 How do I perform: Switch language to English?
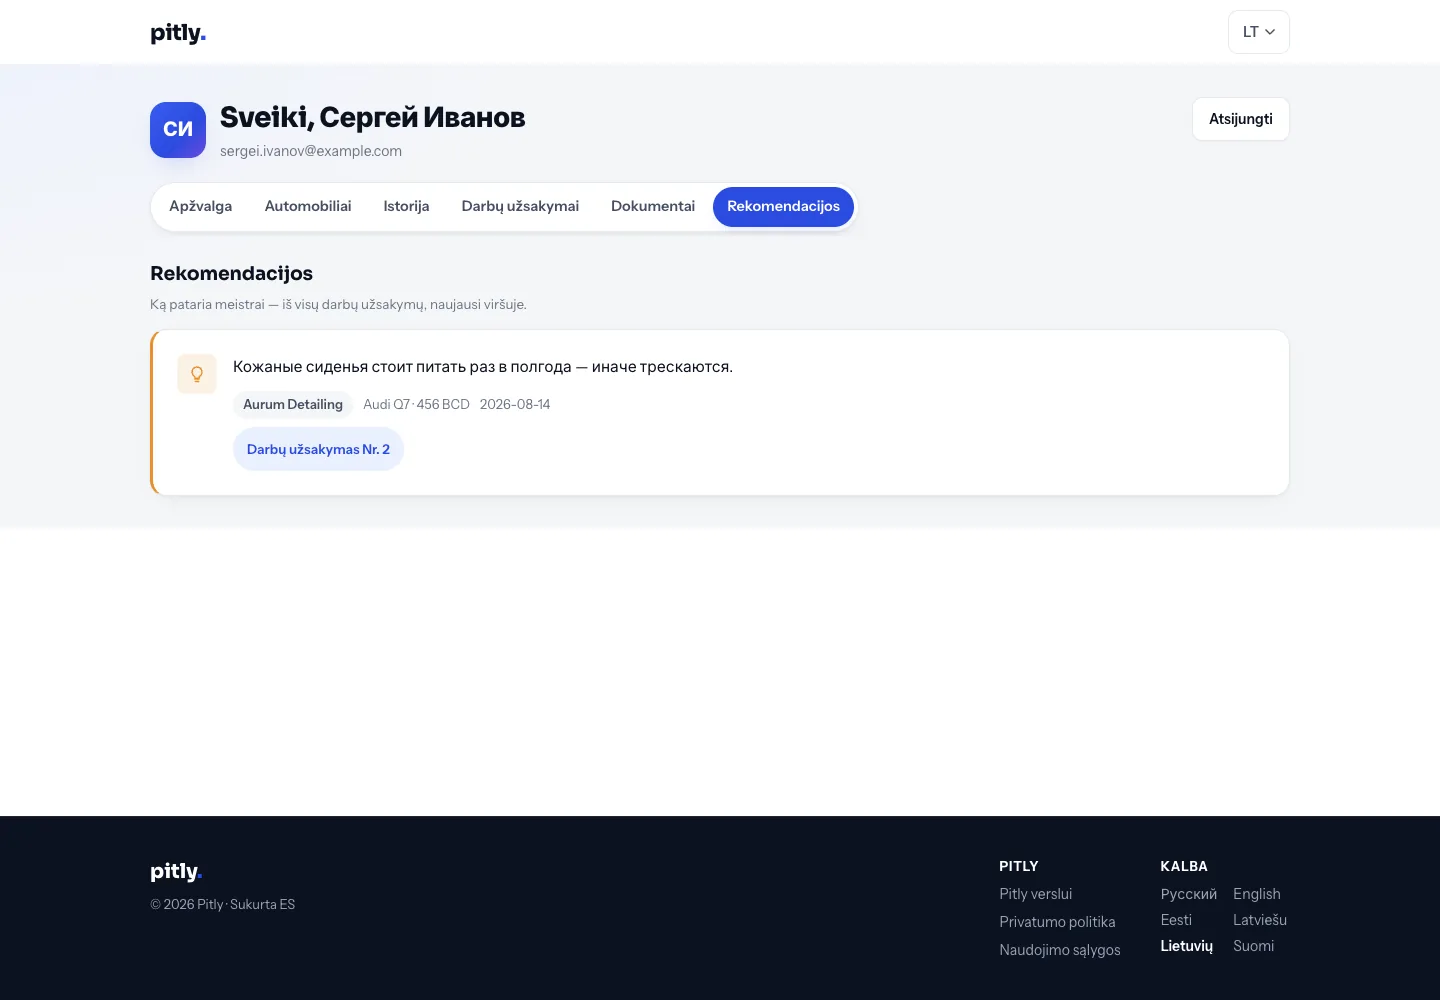(1257, 894)
